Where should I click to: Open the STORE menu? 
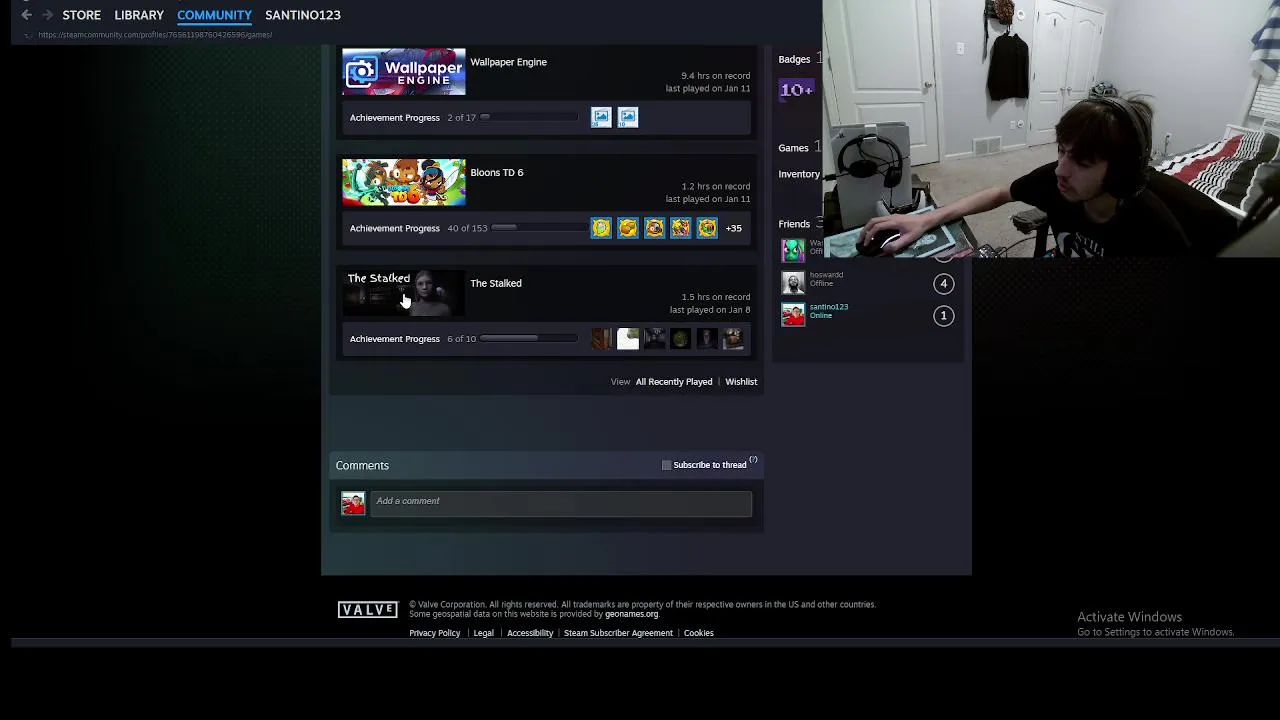[81, 15]
